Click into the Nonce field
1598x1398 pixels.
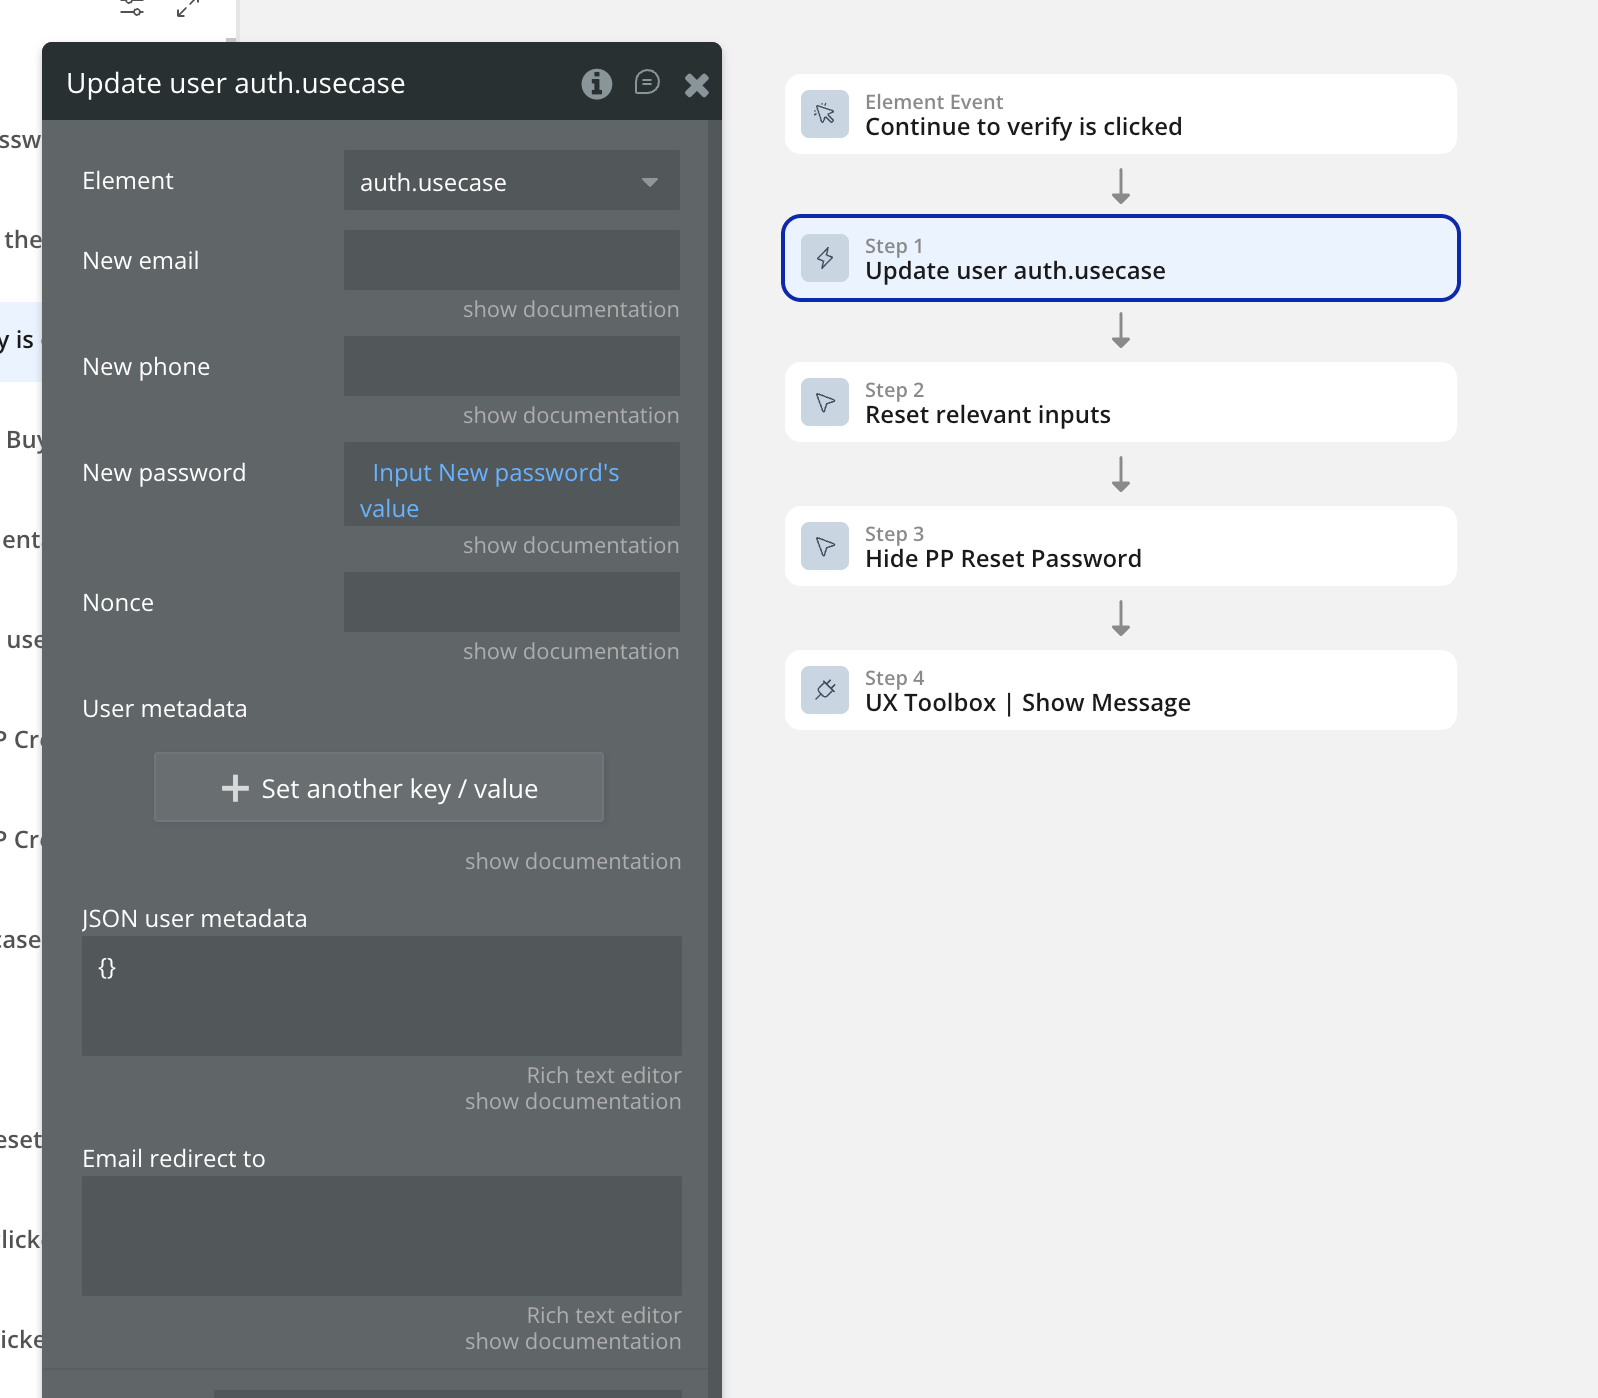tap(511, 602)
